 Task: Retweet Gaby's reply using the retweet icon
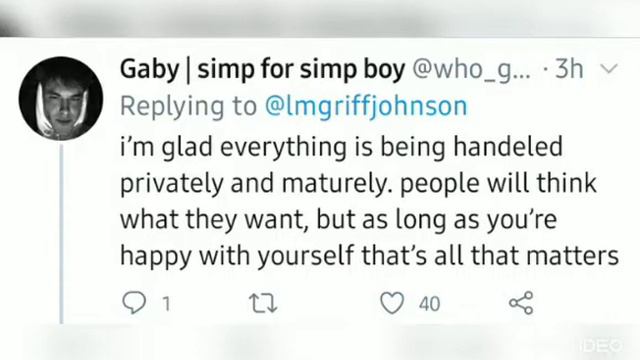point(263,304)
